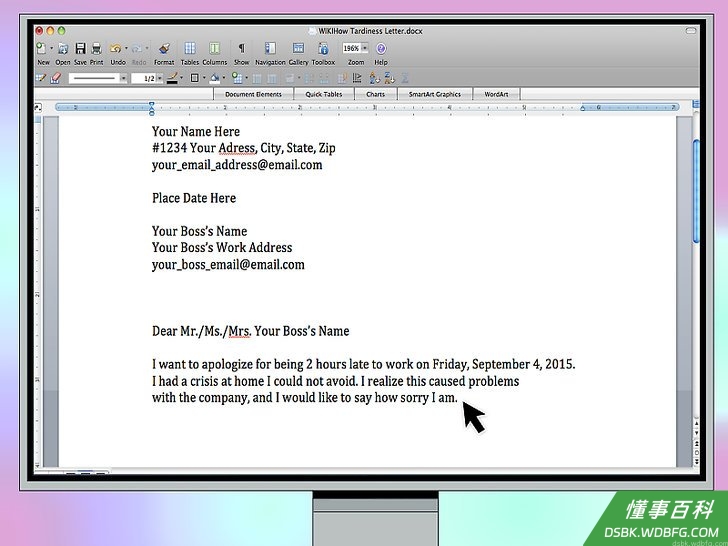The height and width of the screenshot is (546, 728).
Task: Click the Save floppy disk icon
Action: pyautogui.click(x=81, y=48)
